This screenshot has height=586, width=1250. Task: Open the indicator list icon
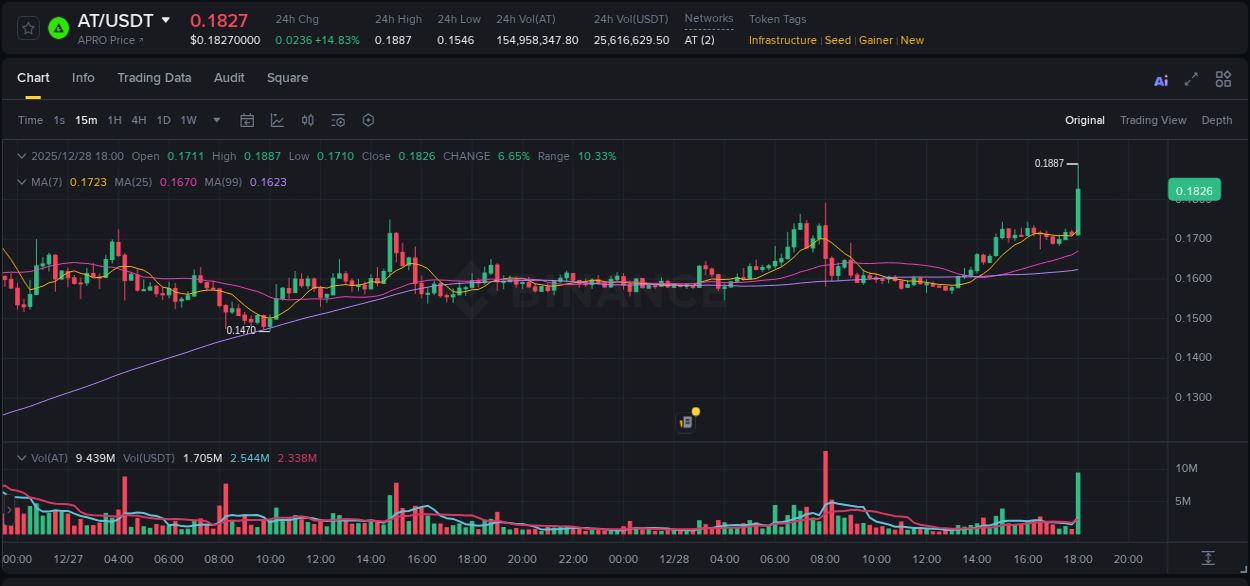pos(338,120)
